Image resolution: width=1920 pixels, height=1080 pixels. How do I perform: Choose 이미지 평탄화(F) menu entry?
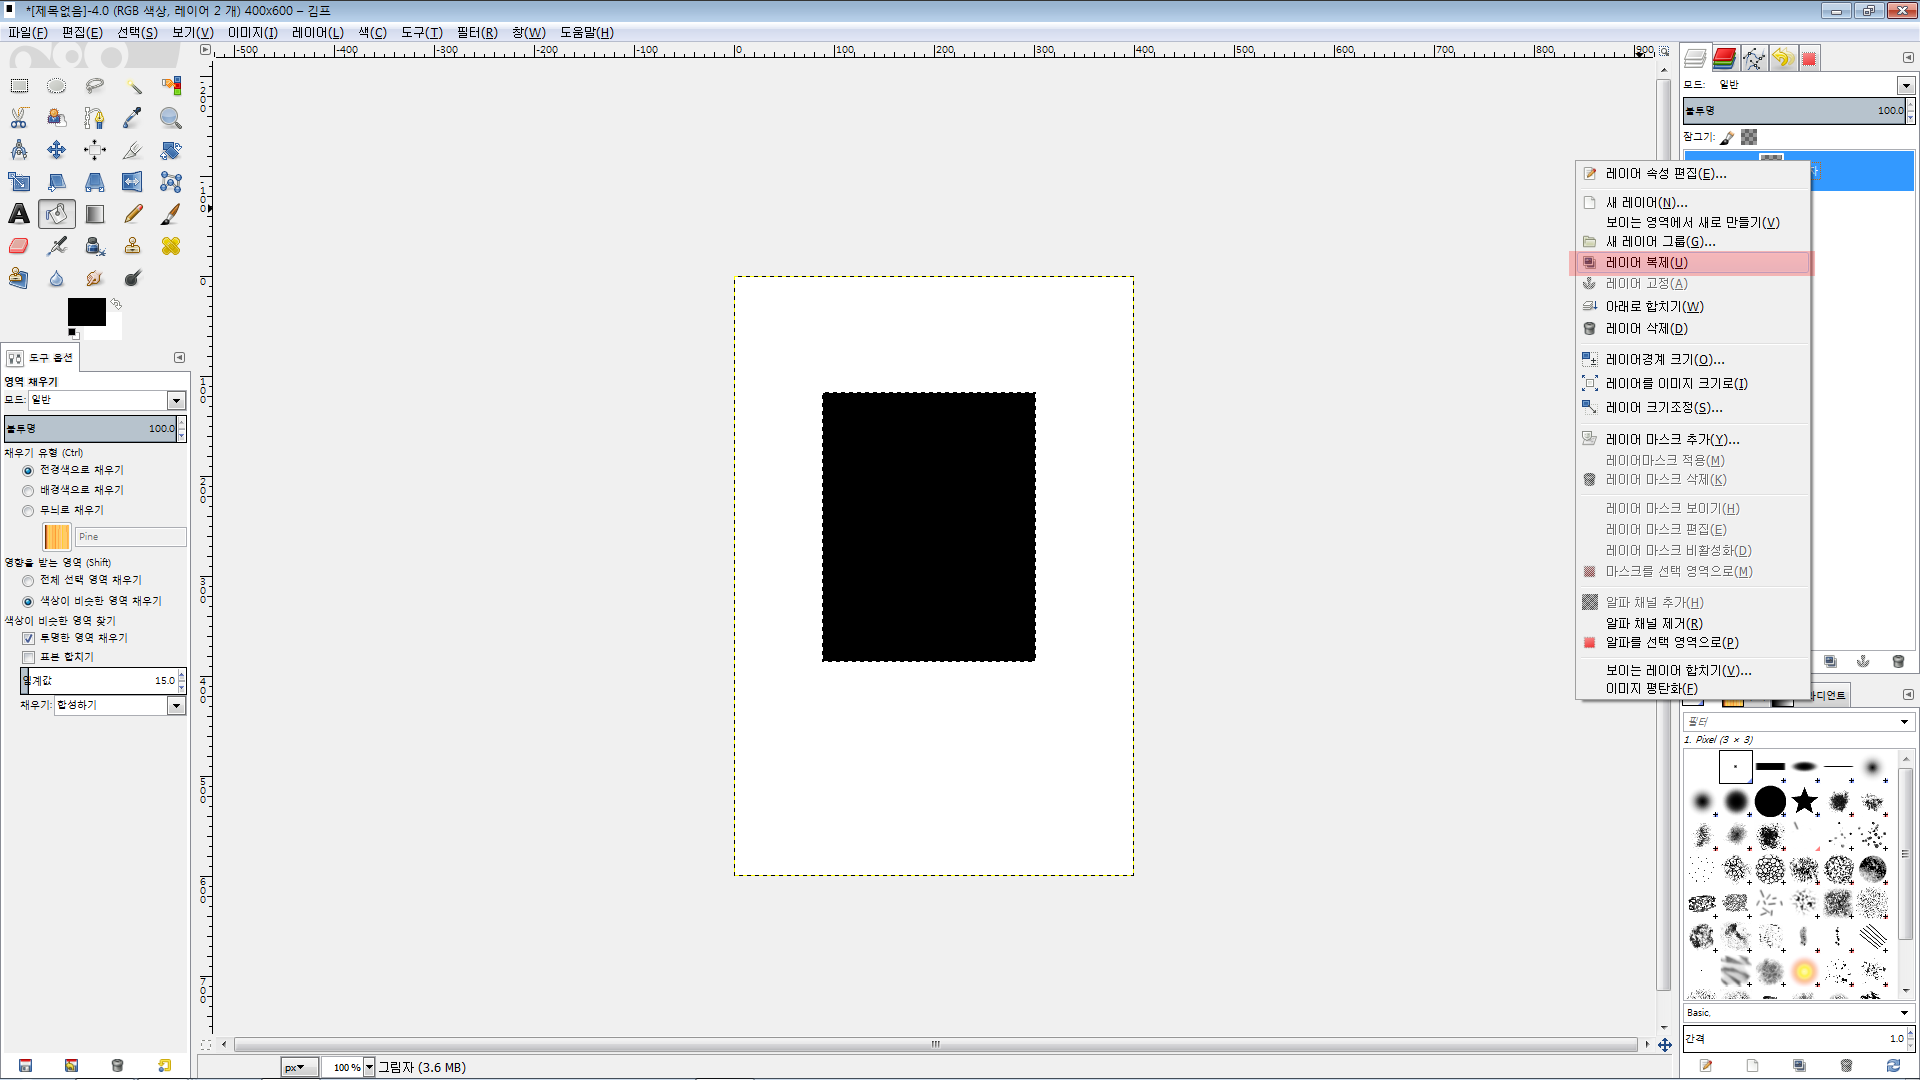pyautogui.click(x=1692, y=688)
